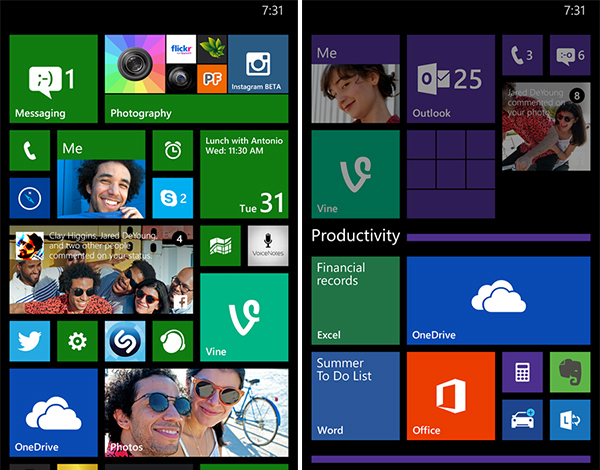Tap the 7:31 clock on left screen

tap(272, 10)
